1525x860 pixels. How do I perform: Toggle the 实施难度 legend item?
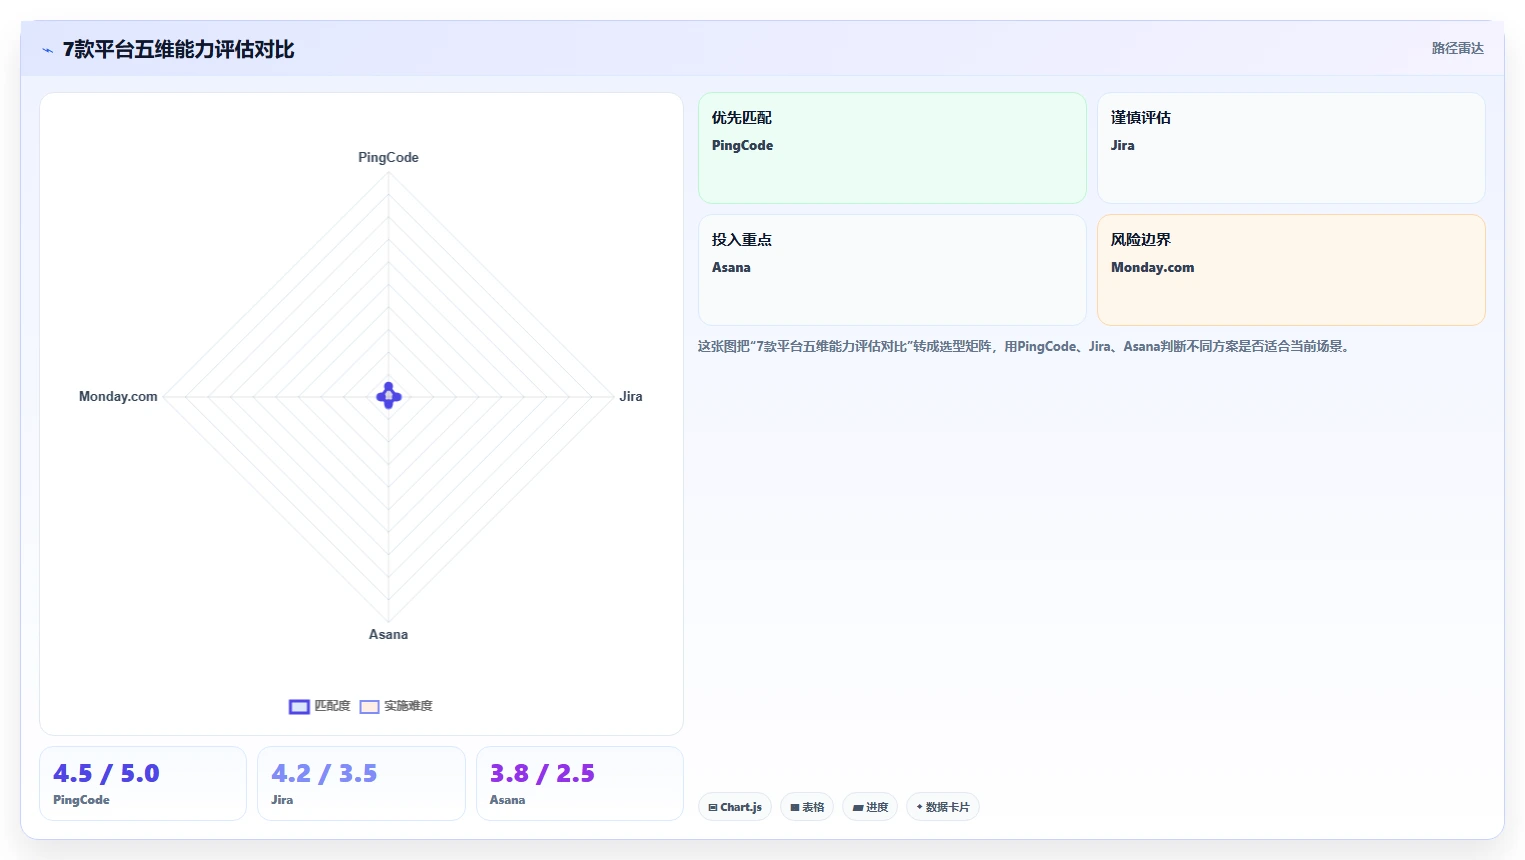coord(396,706)
